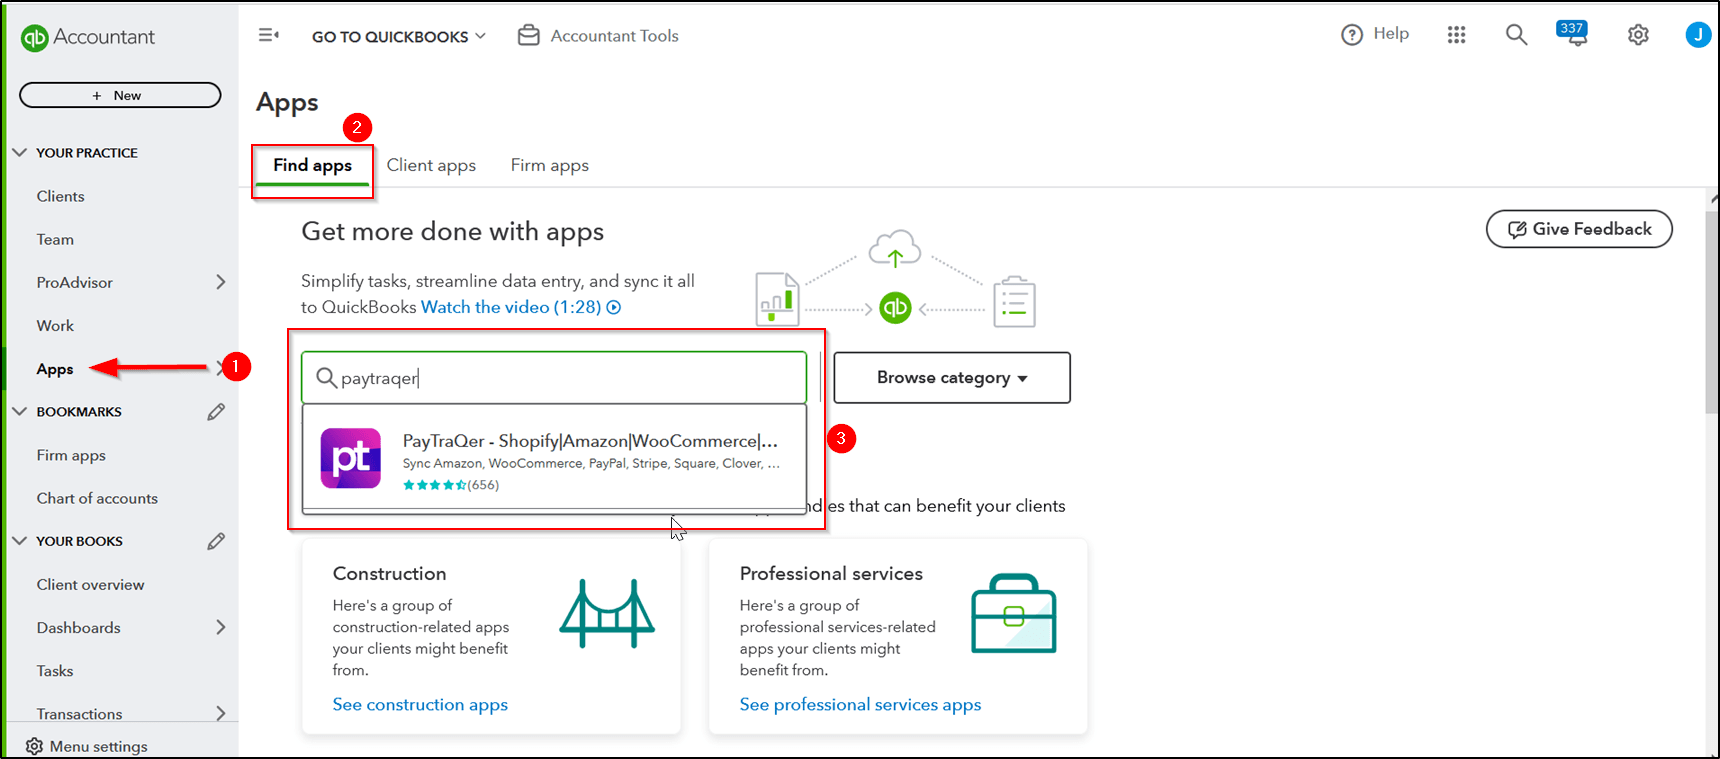Collapse the BOOKMARKS section
1720x759 pixels.
[19, 412]
